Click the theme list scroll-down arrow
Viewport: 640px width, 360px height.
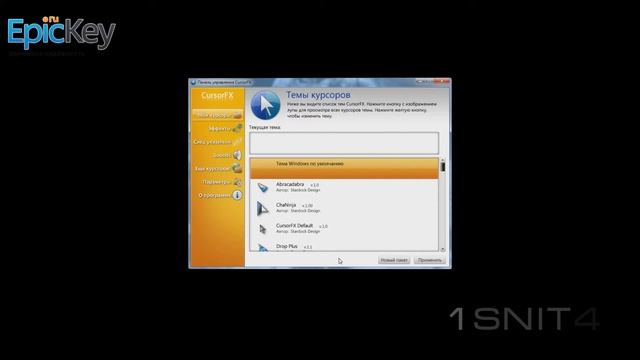pyautogui.click(x=442, y=249)
